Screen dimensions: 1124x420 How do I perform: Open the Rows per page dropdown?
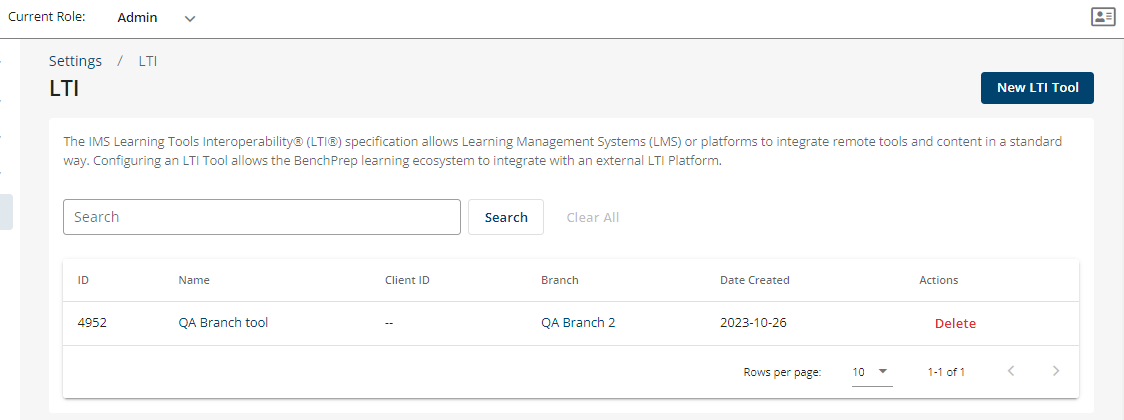872,372
